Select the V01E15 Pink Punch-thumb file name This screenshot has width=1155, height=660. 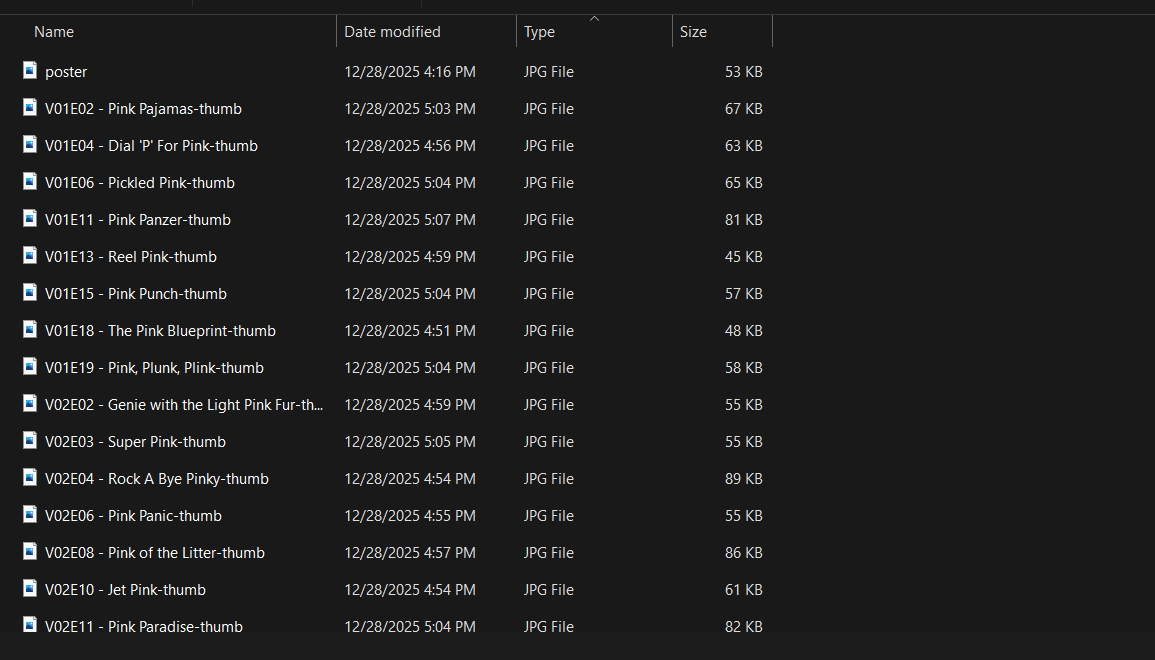click(136, 294)
